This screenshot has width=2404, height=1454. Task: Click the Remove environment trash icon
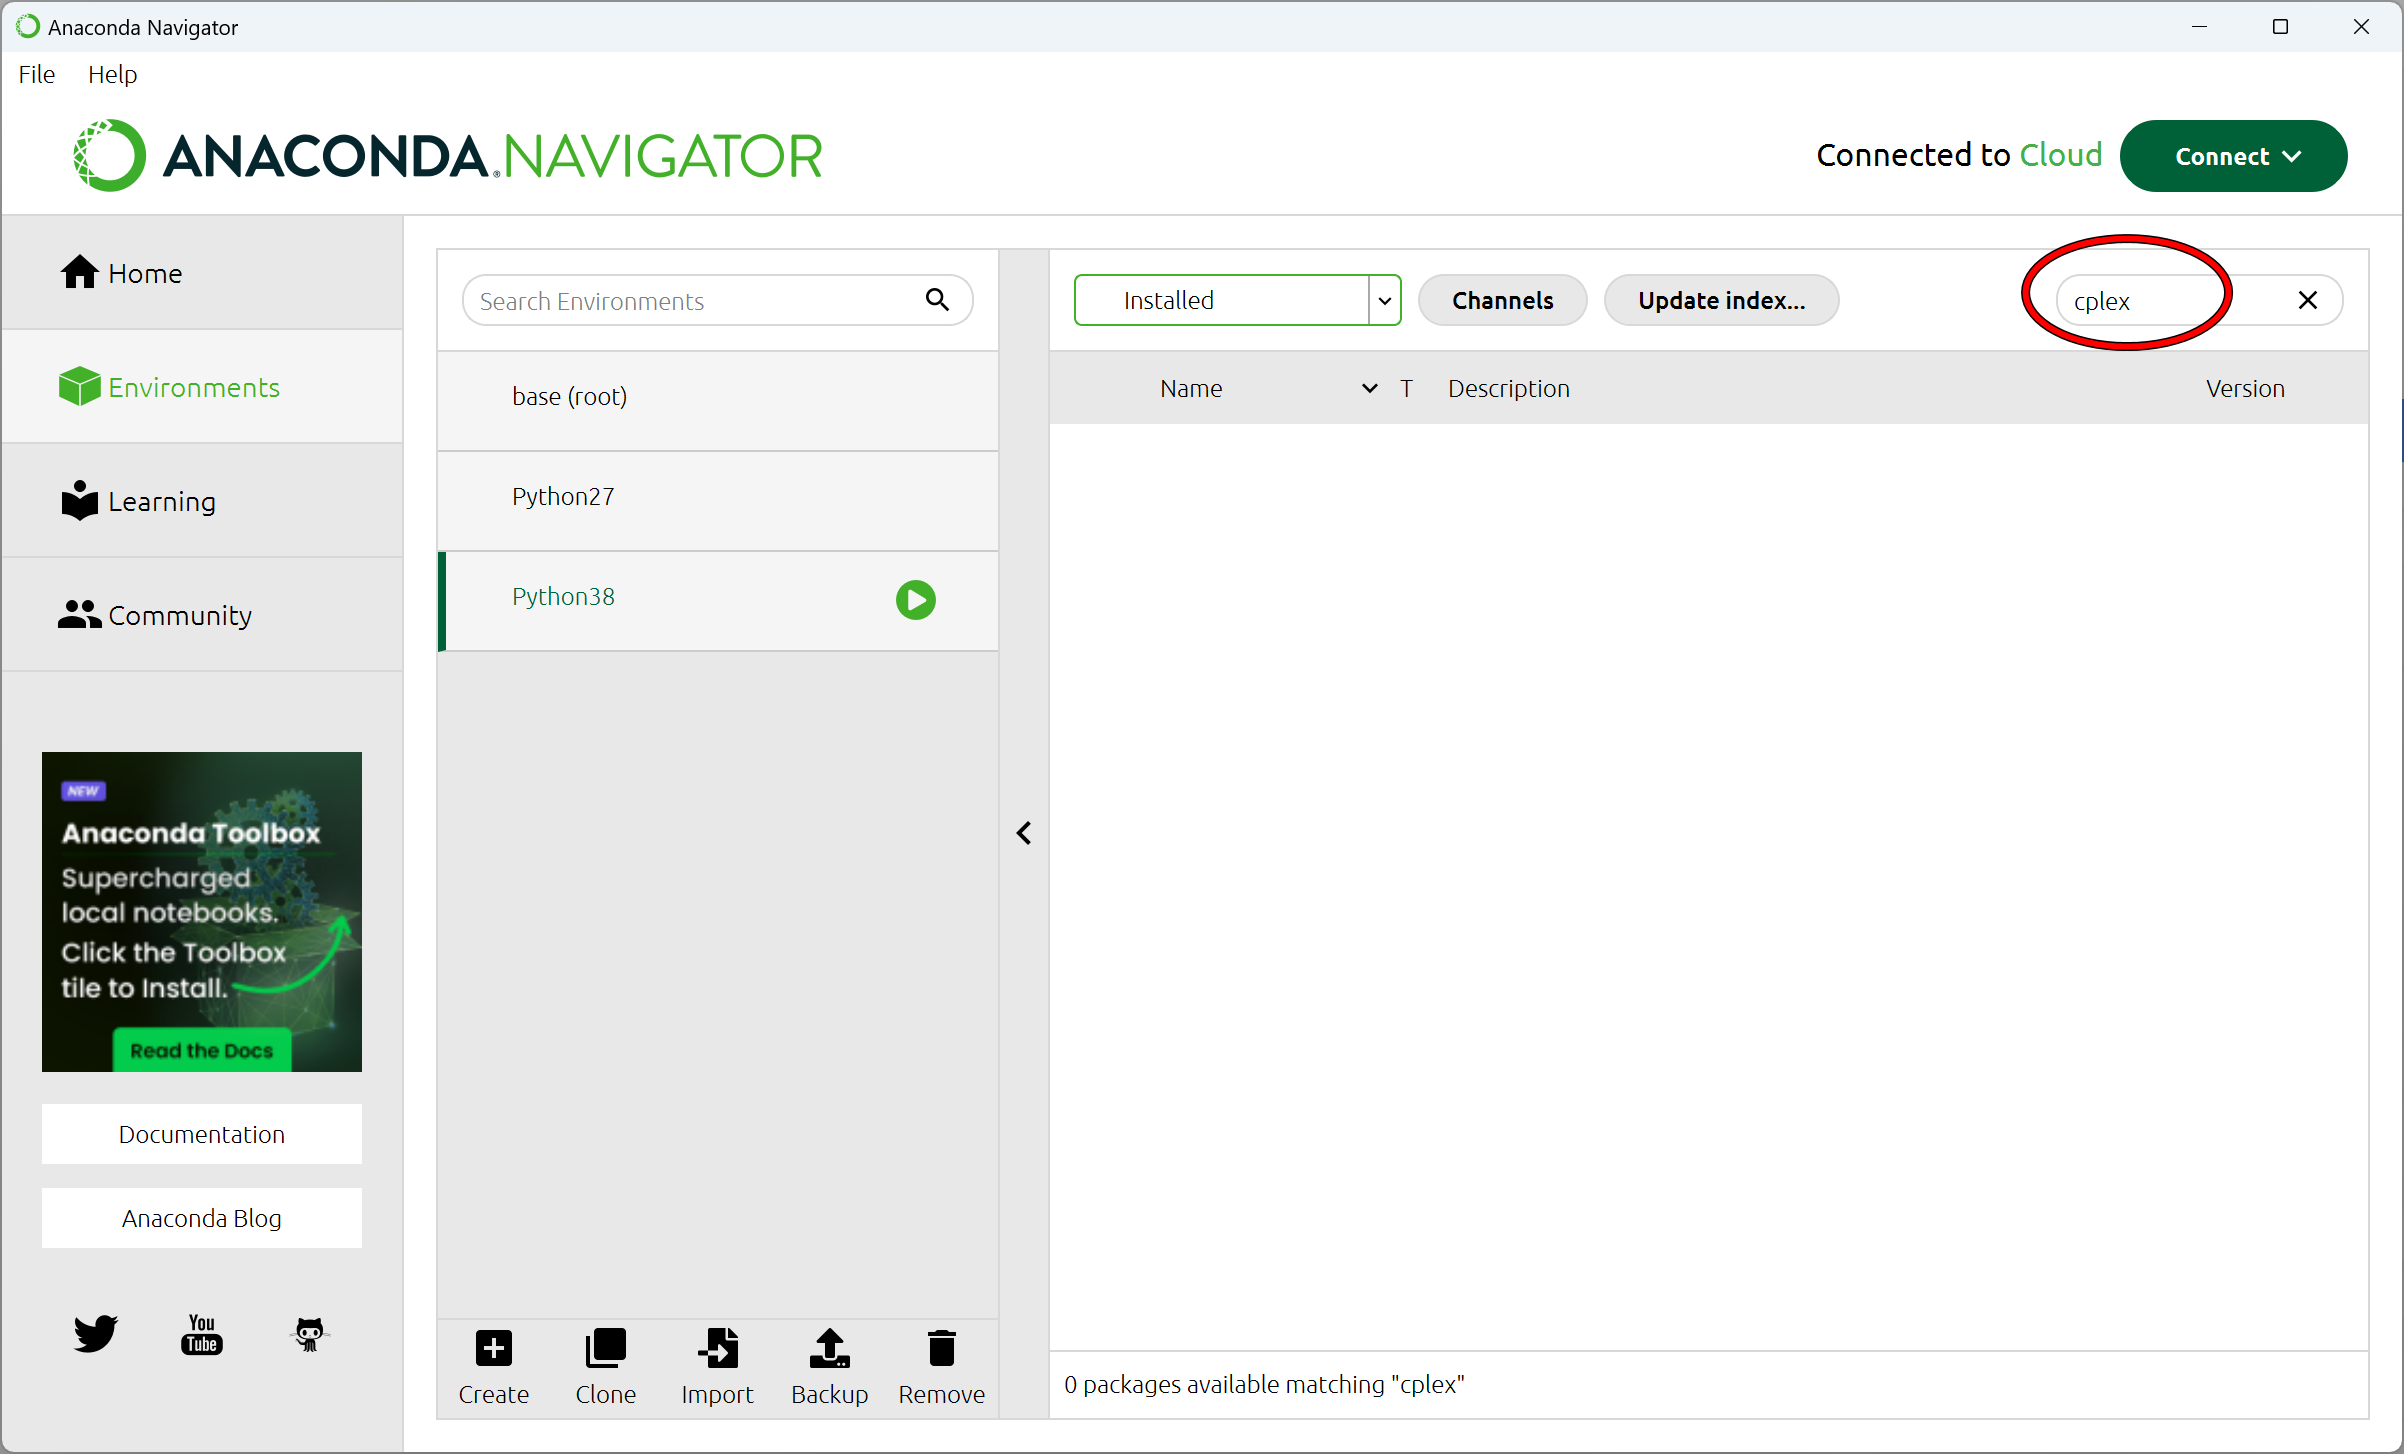942,1348
